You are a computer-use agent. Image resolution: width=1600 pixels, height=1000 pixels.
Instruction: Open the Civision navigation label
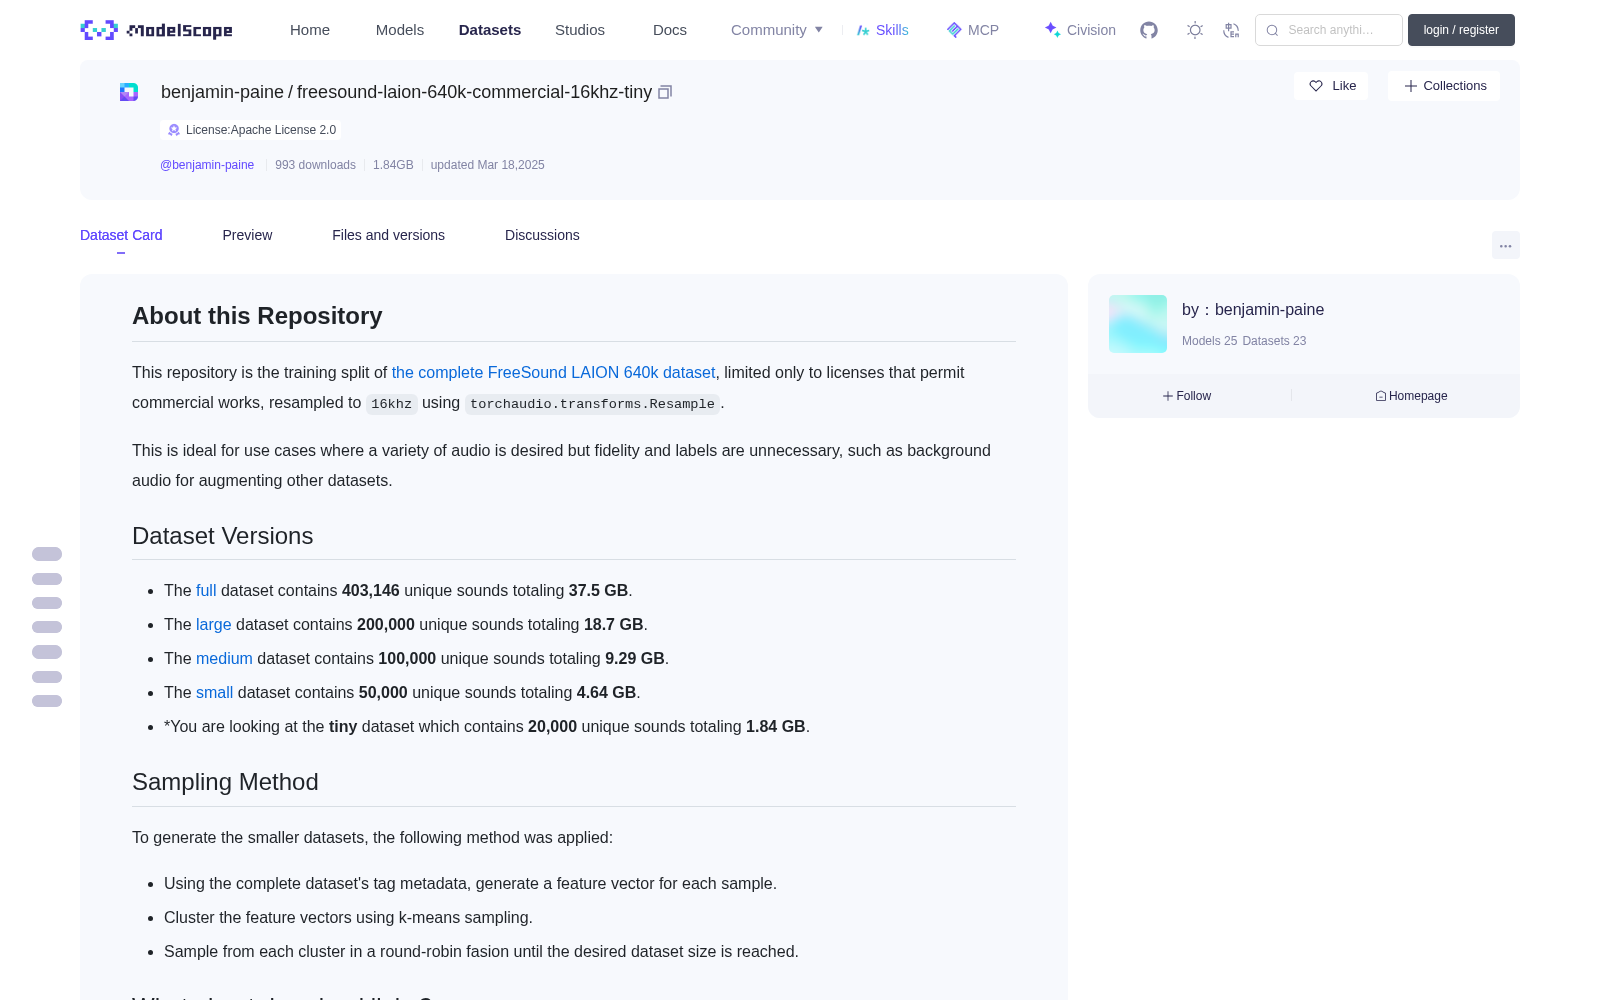pos(1091,30)
